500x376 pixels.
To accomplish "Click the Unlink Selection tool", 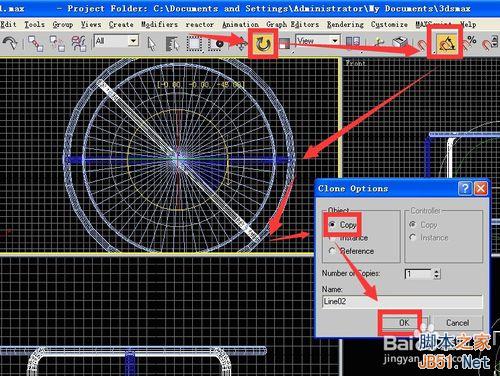I will (x=57, y=43).
